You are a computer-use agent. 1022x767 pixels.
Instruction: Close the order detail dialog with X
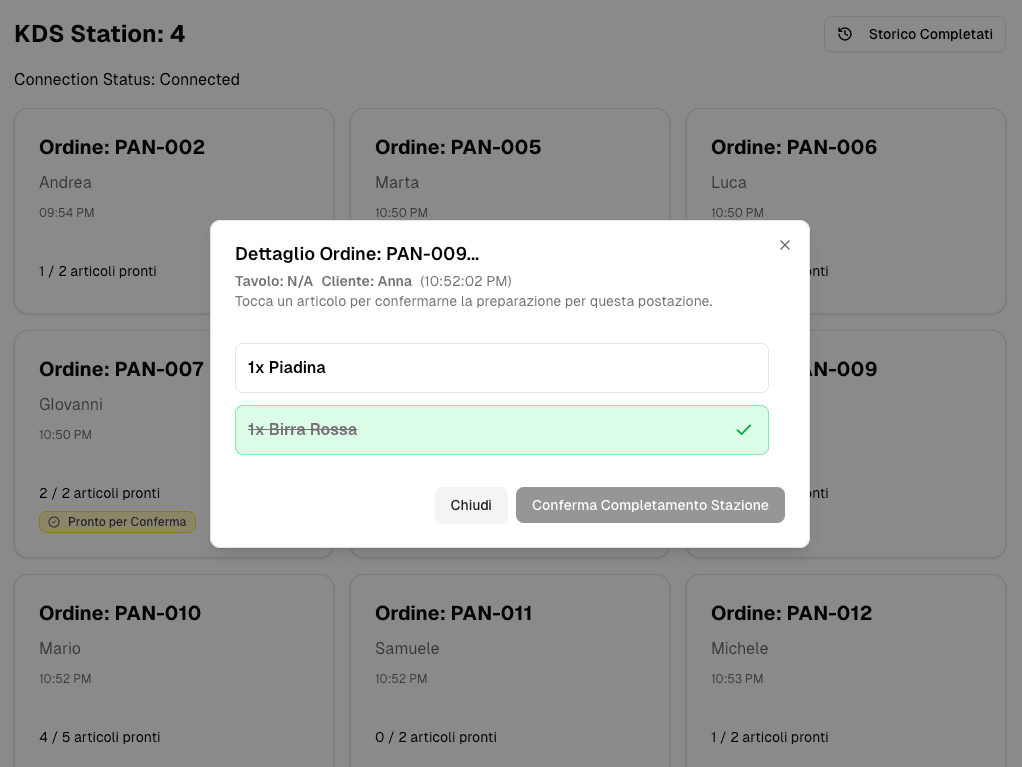point(785,245)
